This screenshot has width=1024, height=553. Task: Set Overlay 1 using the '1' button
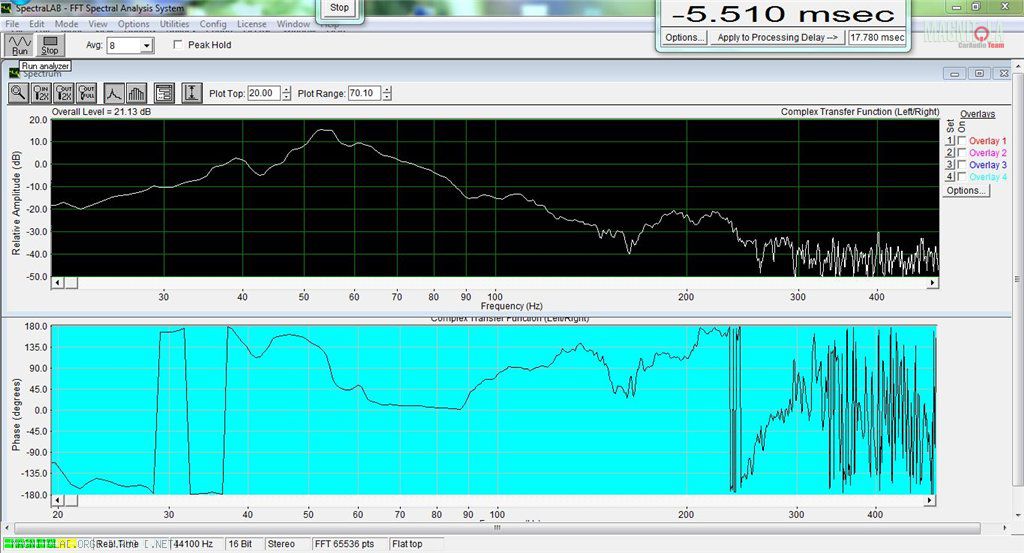pyautogui.click(x=950, y=140)
